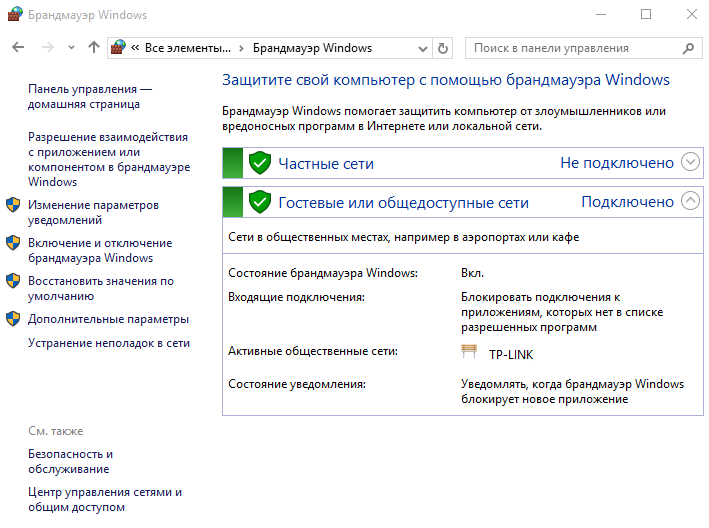The image size is (709, 528).
Task: Open «Панель управления — домашняя страница» link
Action: click(90, 96)
